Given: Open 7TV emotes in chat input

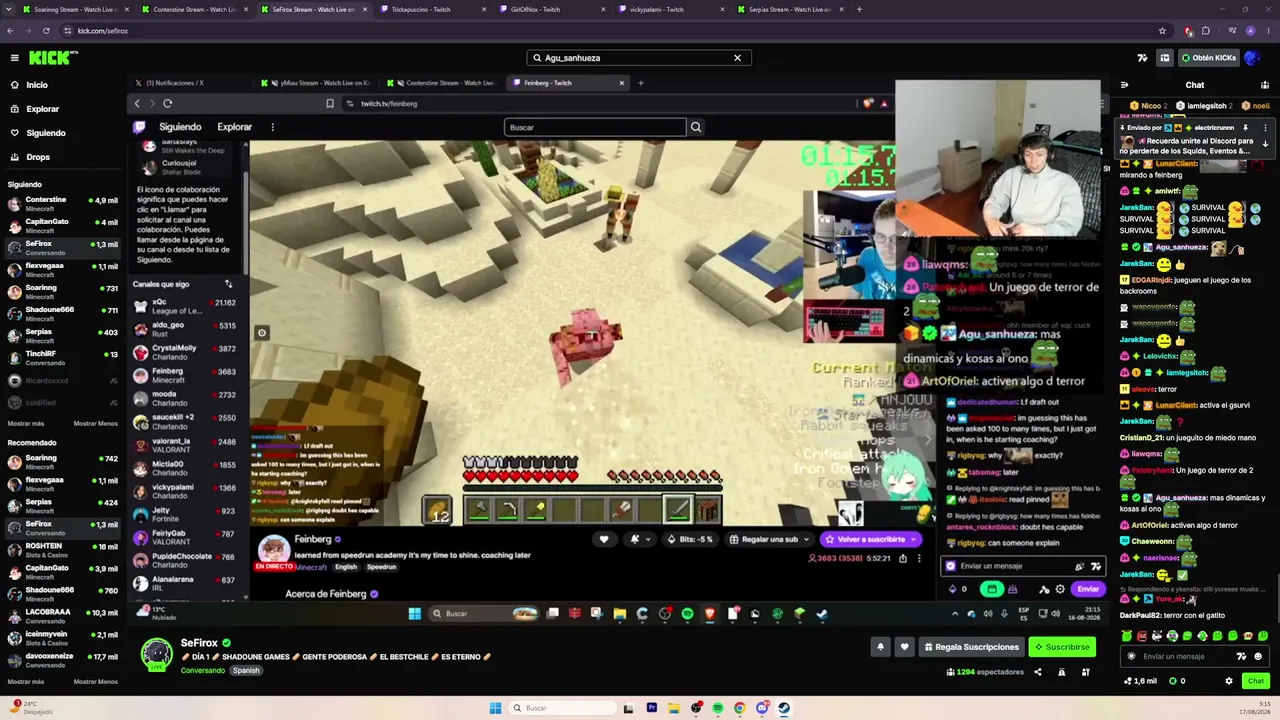Looking at the screenshot, I should click(1242, 656).
